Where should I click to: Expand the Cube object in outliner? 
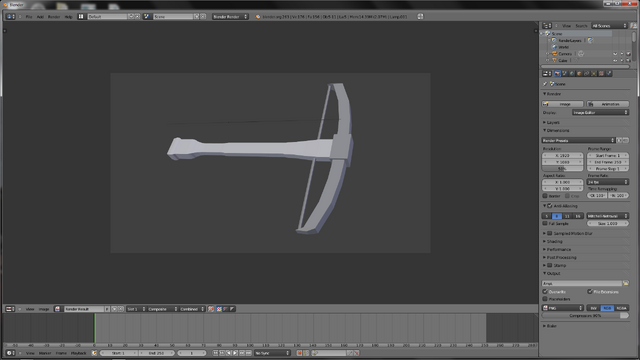pos(547,60)
